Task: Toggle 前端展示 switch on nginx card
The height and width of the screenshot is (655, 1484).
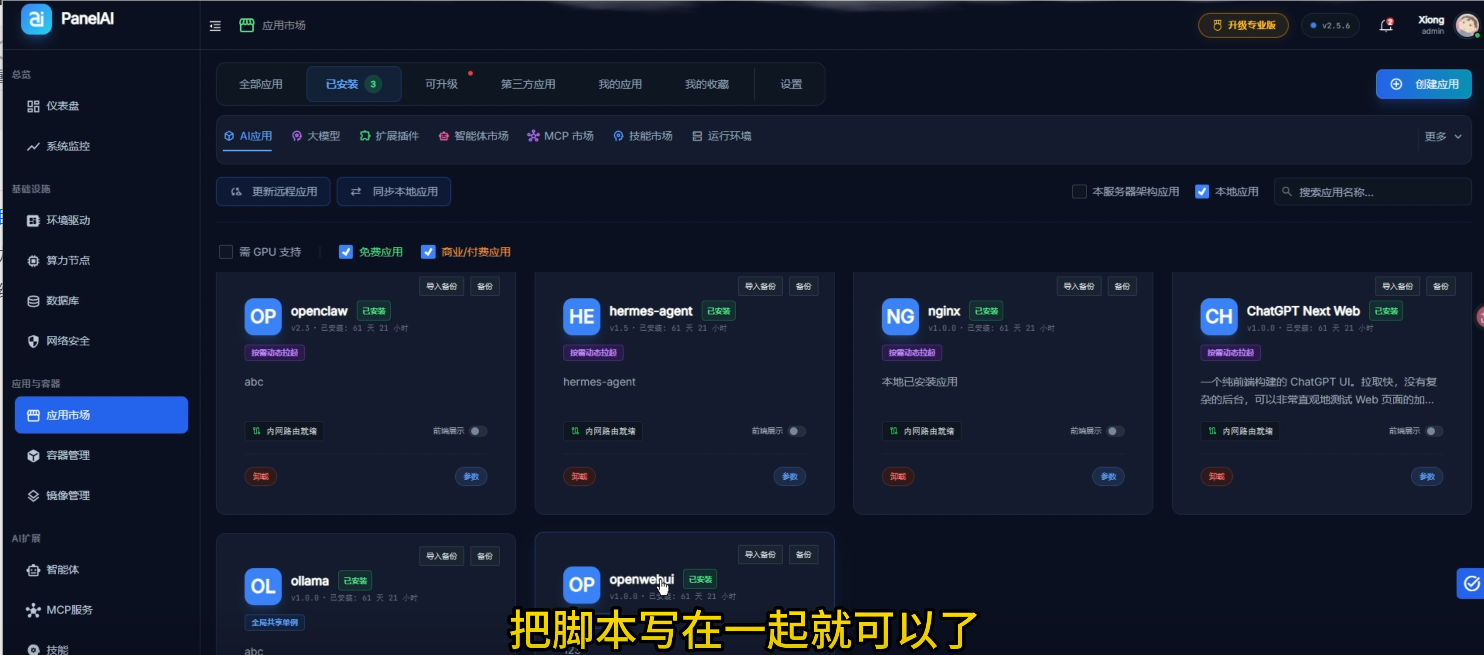Action: pos(1115,431)
